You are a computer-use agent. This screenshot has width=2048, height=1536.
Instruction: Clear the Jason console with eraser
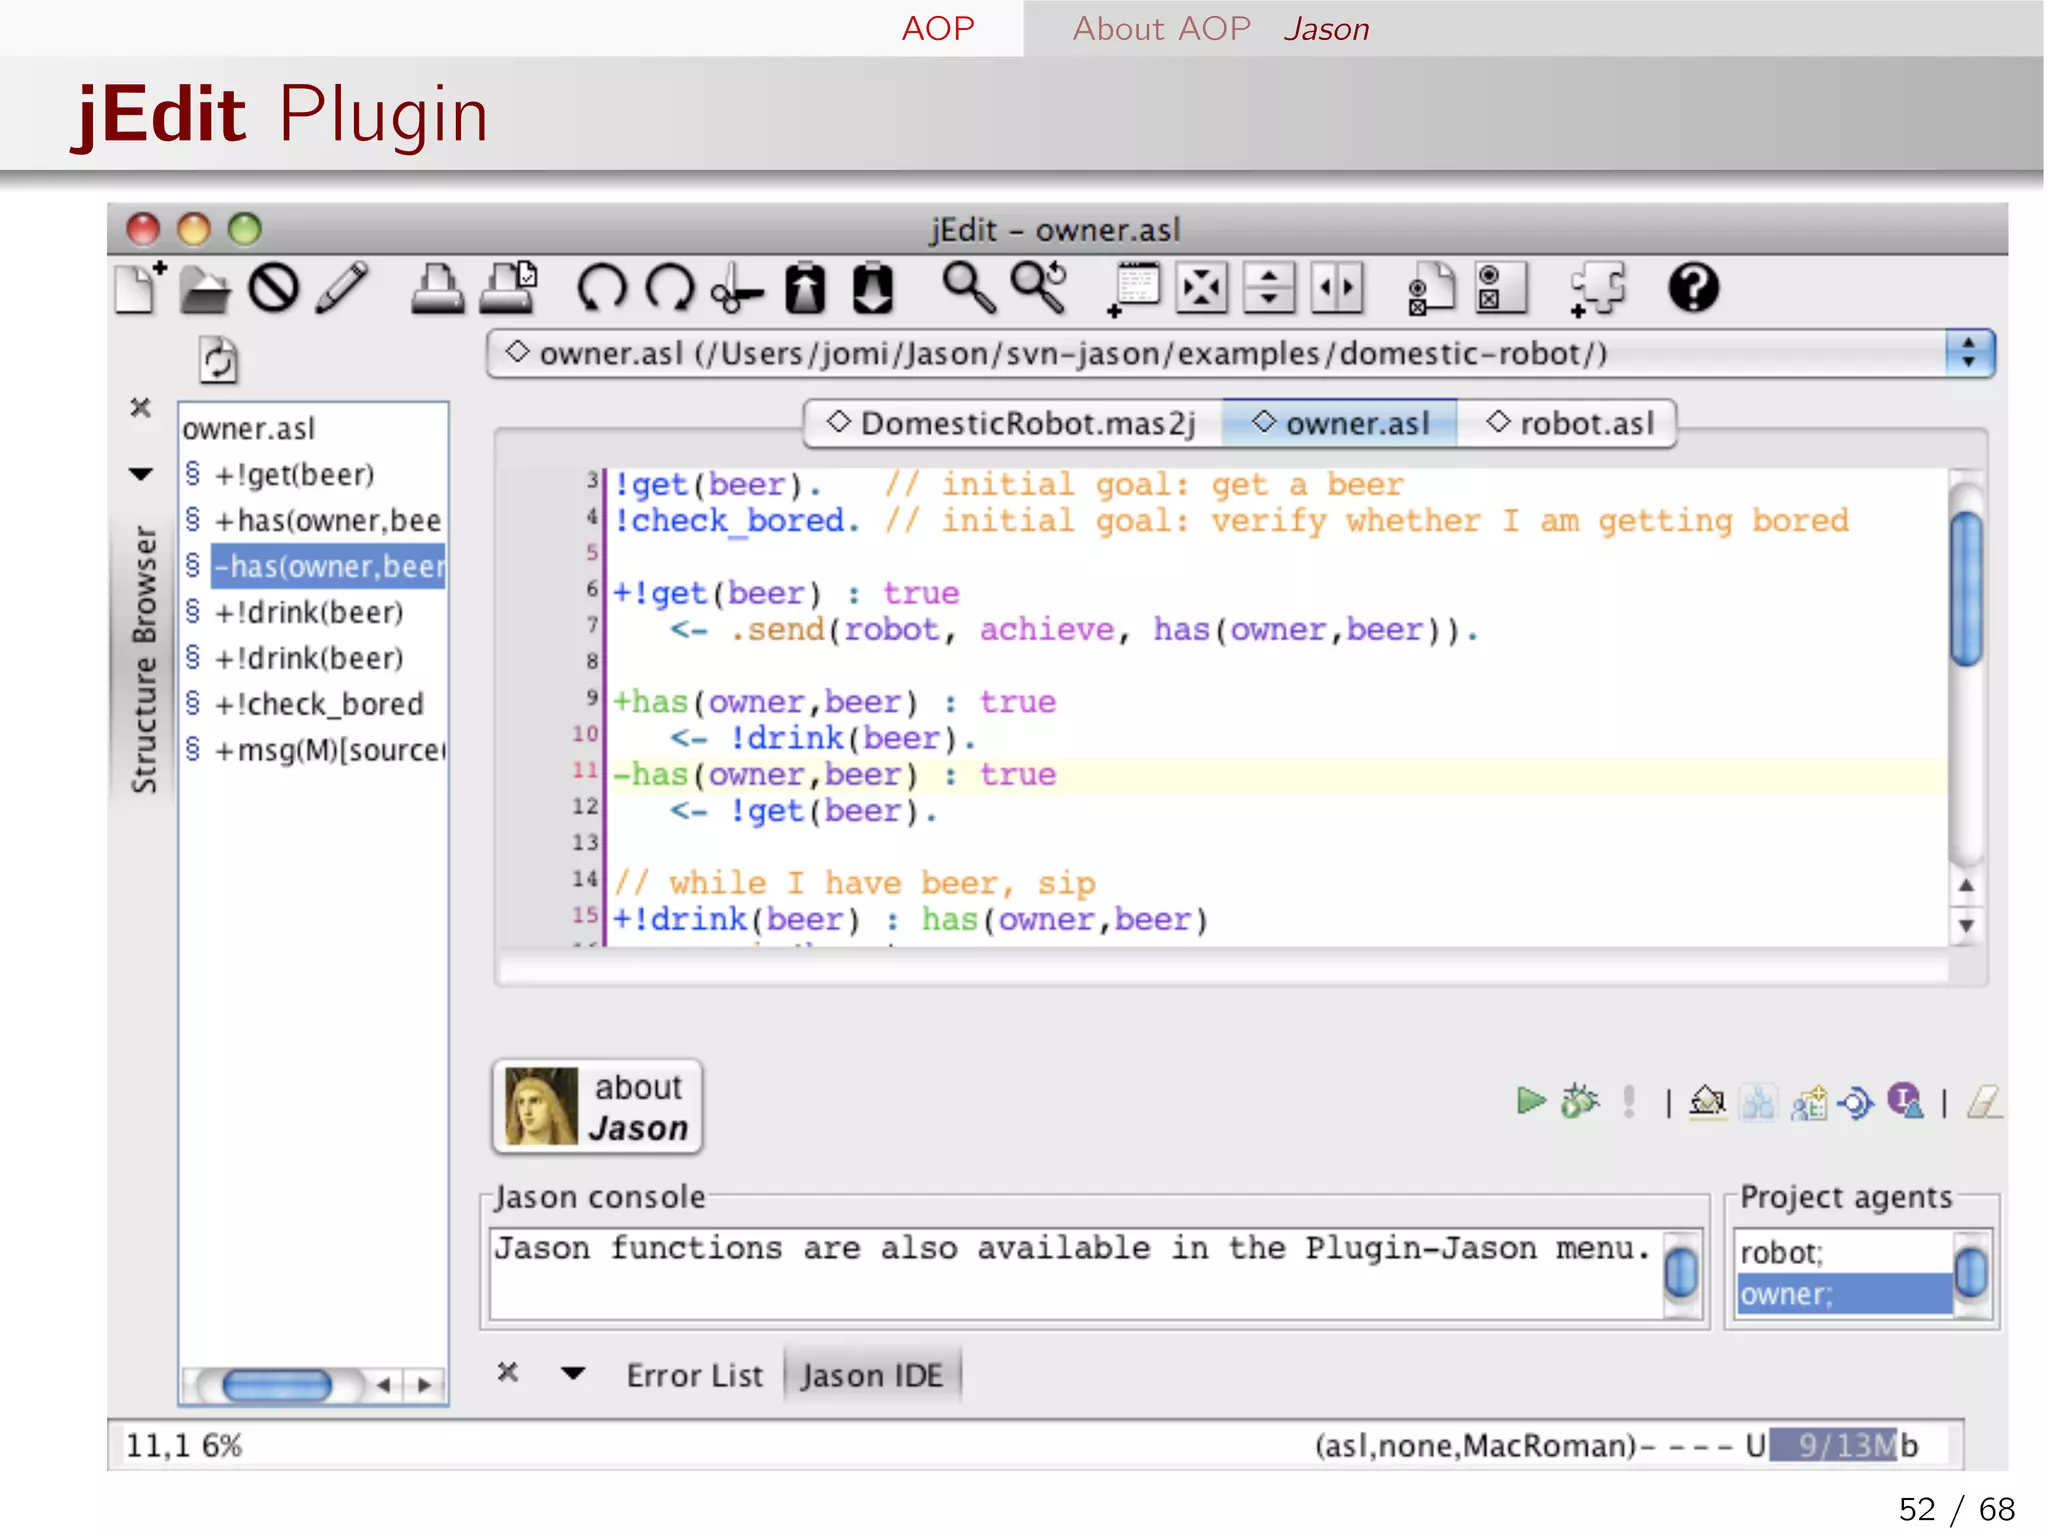click(1984, 1102)
